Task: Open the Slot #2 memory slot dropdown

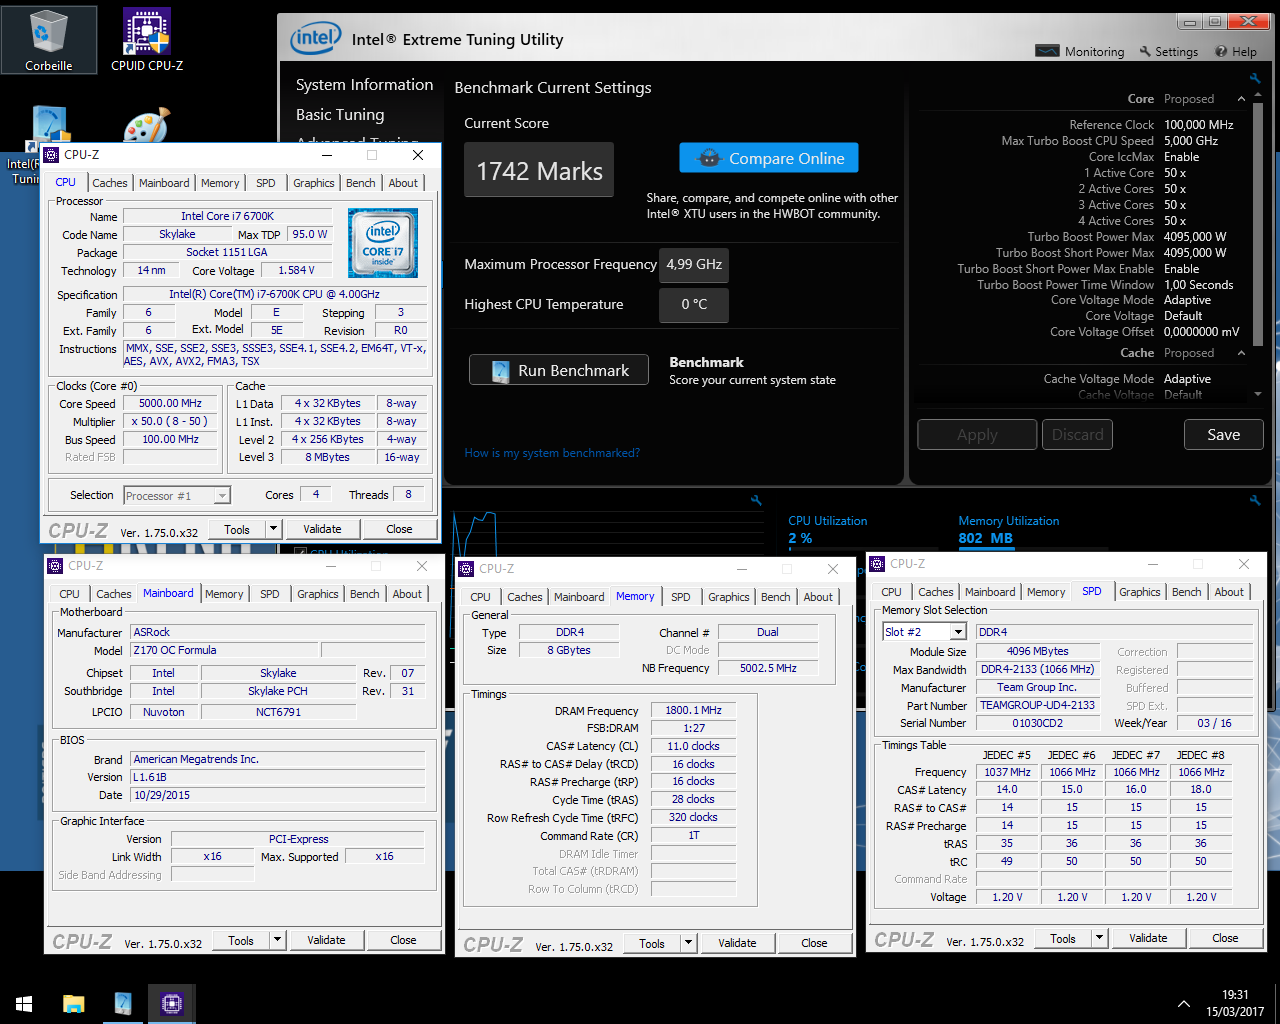Action: [x=958, y=632]
